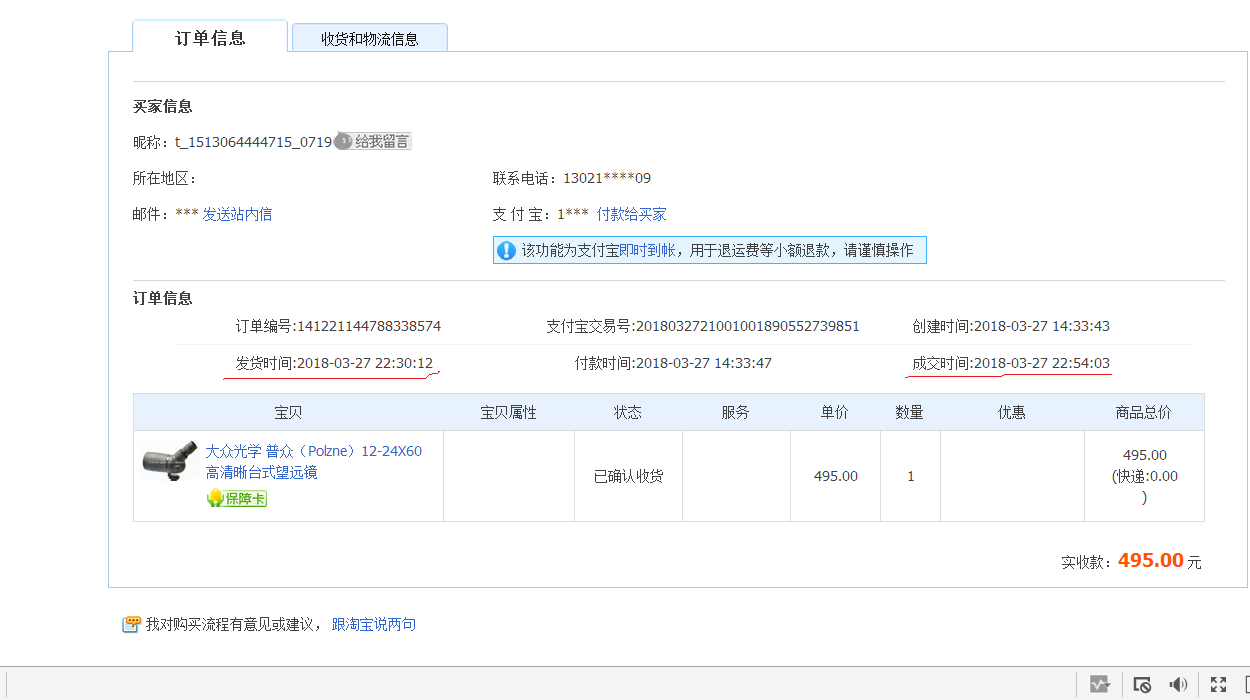The height and width of the screenshot is (700, 1250).
Task: Click the 付款给买家 link
Action: pos(631,214)
